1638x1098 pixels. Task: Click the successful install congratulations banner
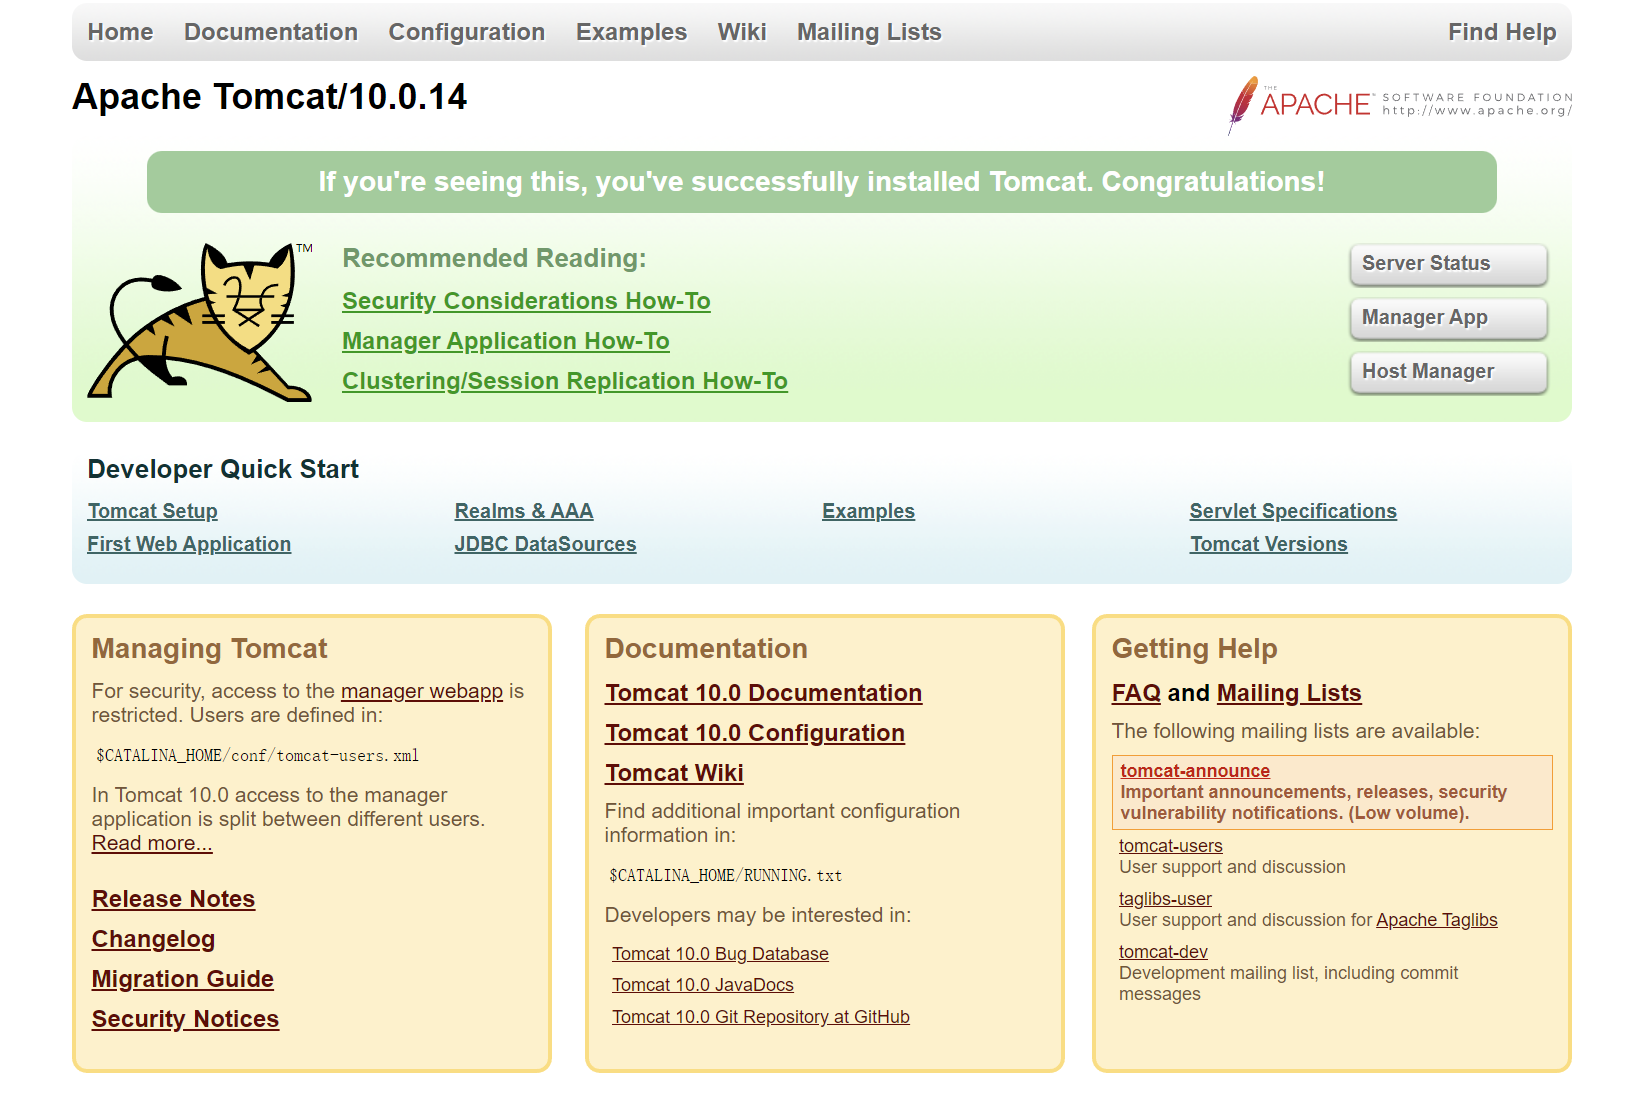coord(822,182)
